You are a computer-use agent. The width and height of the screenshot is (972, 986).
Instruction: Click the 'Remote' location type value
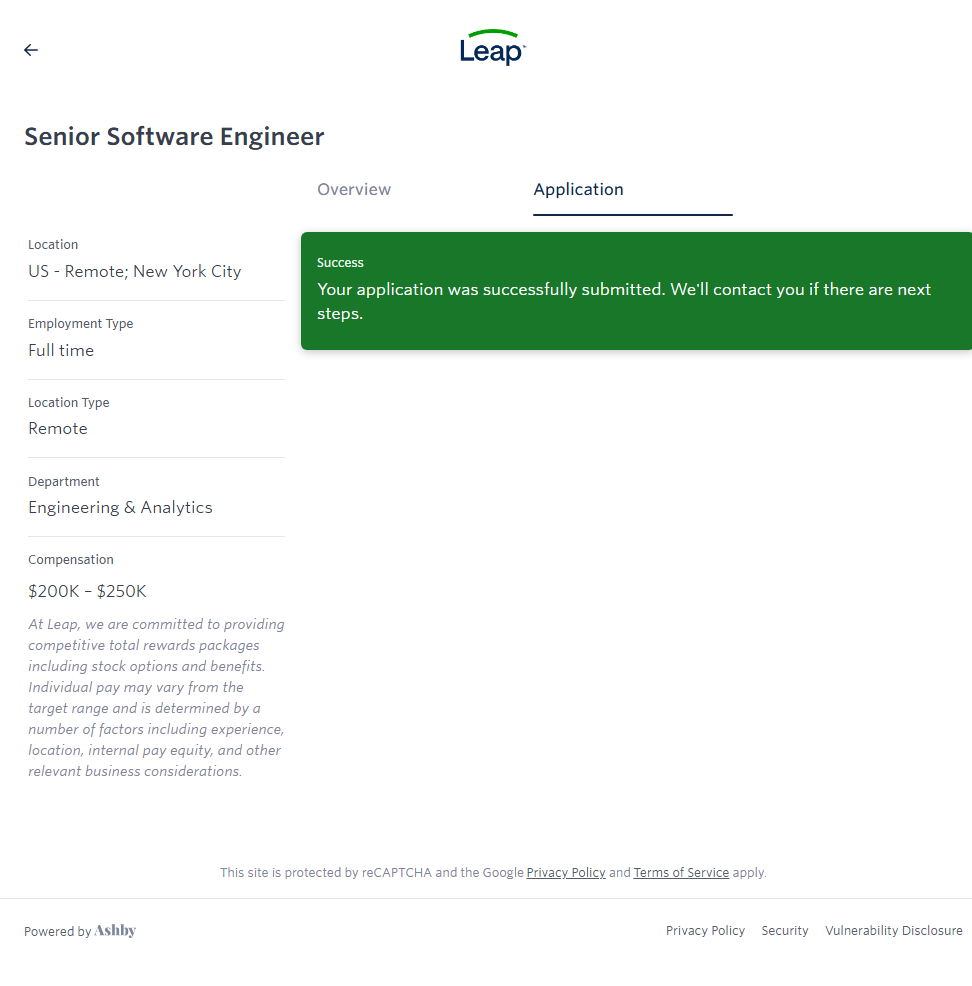(x=58, y=429)
